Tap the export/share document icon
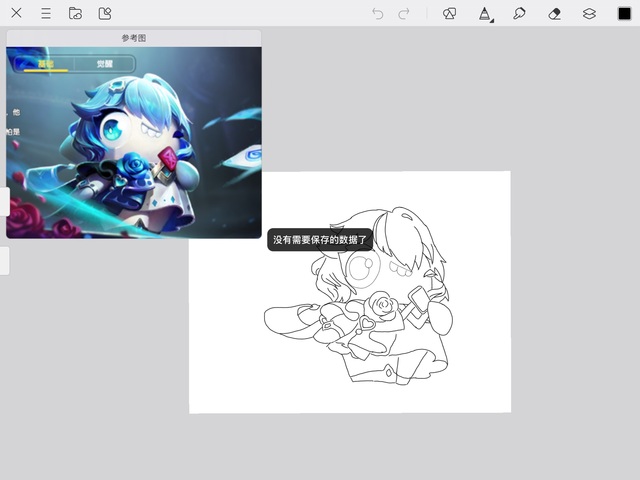The height and width of the screenshot is (480, 640). (105, 13)
